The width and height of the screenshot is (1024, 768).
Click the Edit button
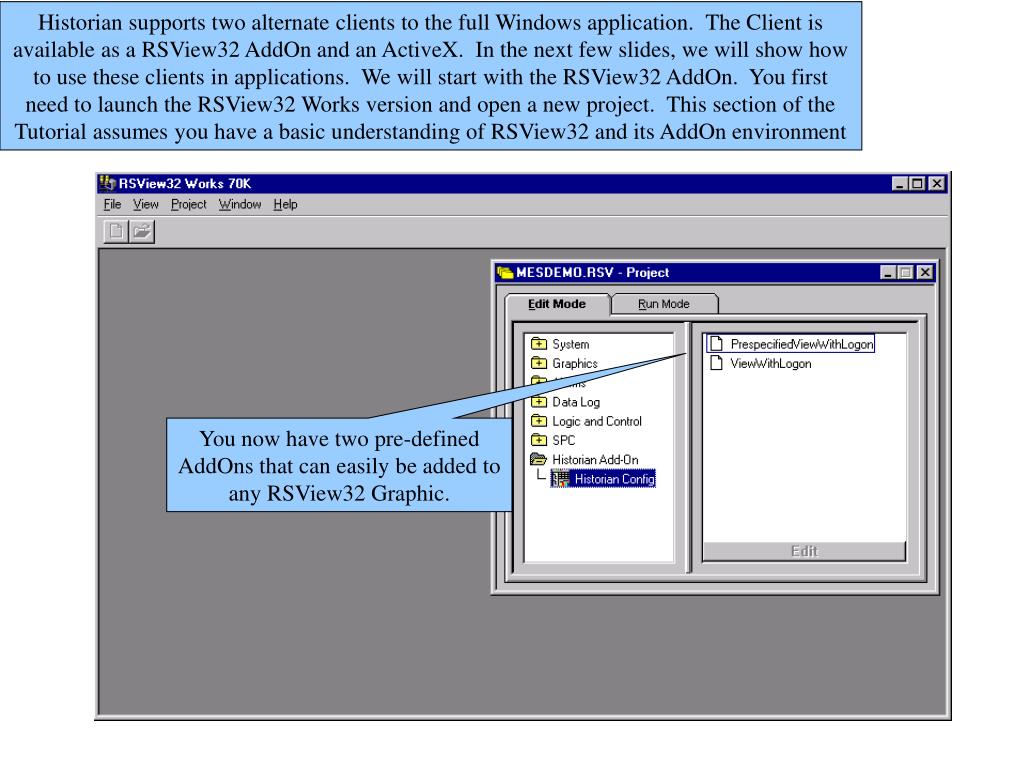[x=804, y=551]
